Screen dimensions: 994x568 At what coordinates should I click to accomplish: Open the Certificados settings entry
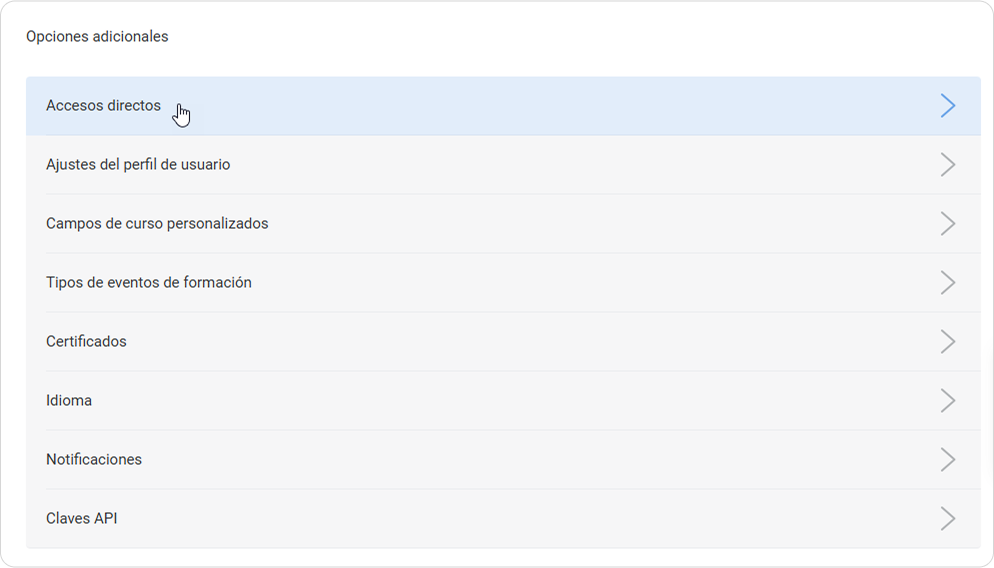(86, 342)
